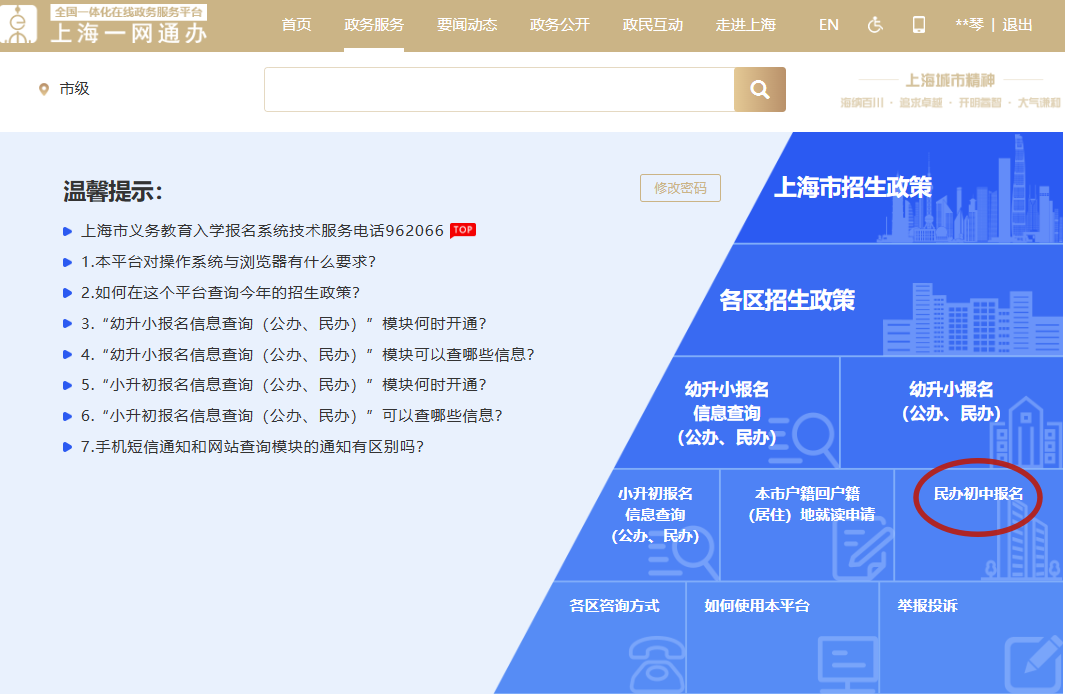Click the 修改密码 button
This screenshot has height=694, width=1065.
click(680, 188)
